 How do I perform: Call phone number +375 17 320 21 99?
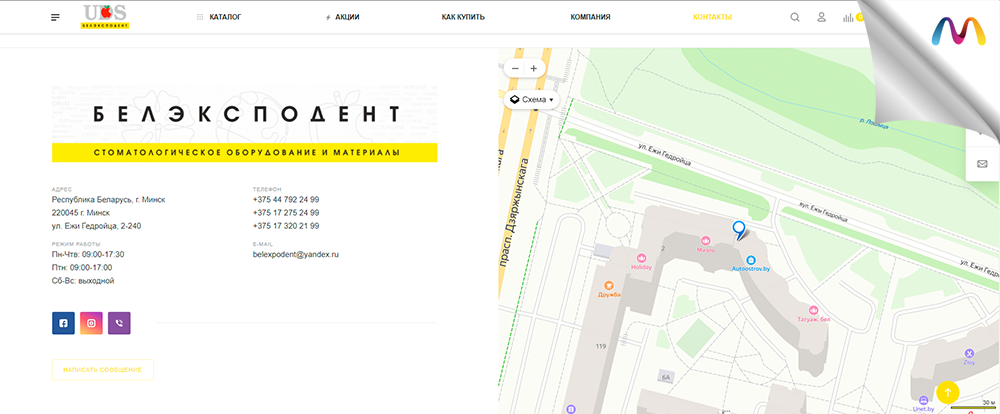pos(286,226)
